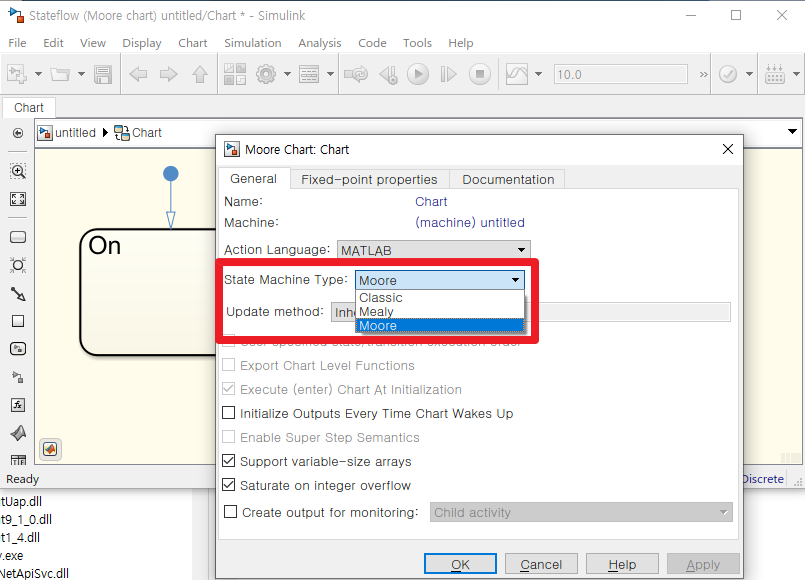Screen dimensions: 805x580
Task: Toggle Export Chart Level Functions checkbox
Action: click(x=228, y=365)
